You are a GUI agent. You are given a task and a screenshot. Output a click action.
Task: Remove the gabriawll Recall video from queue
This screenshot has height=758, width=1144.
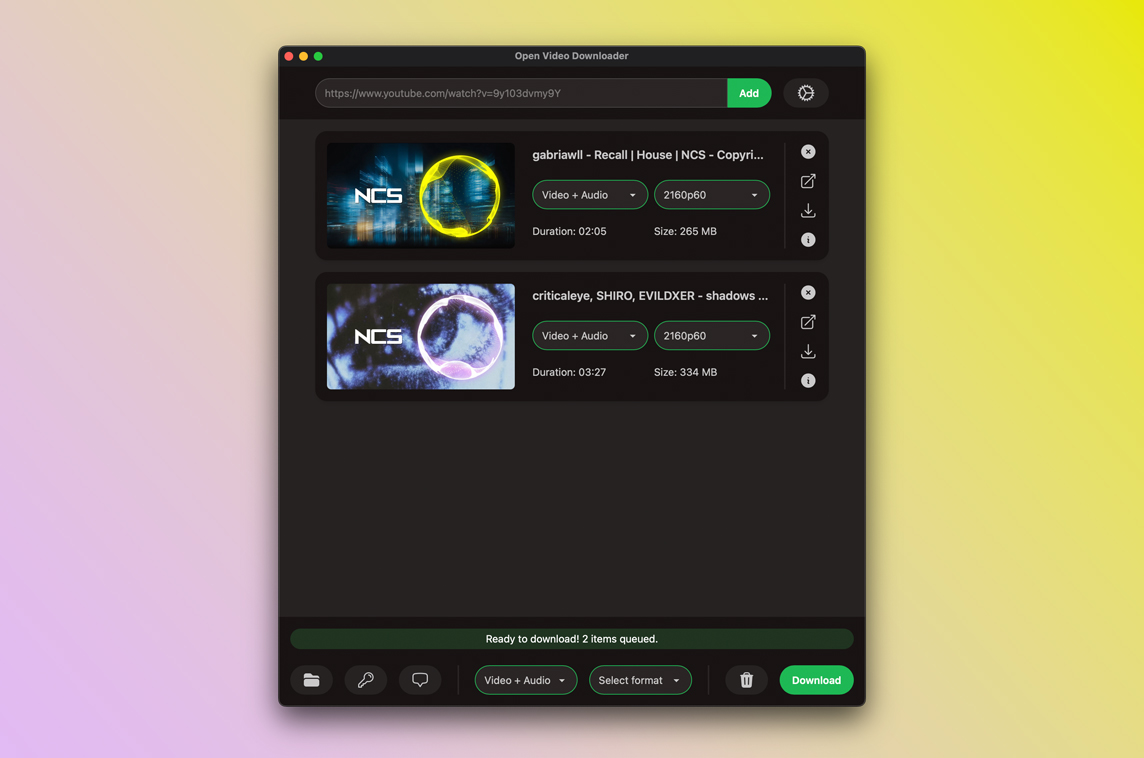click(x=808, y=152)
